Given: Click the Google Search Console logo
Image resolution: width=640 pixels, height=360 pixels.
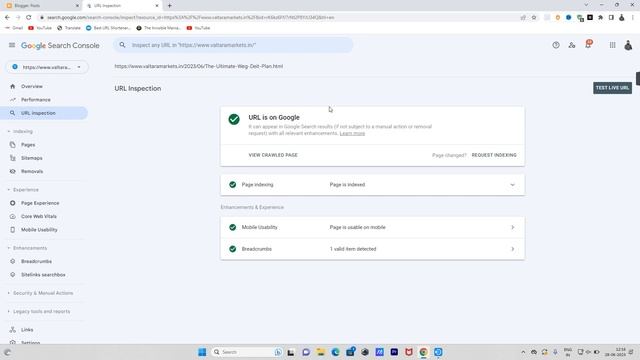Looking at the screenshot, I should (60, 45).
